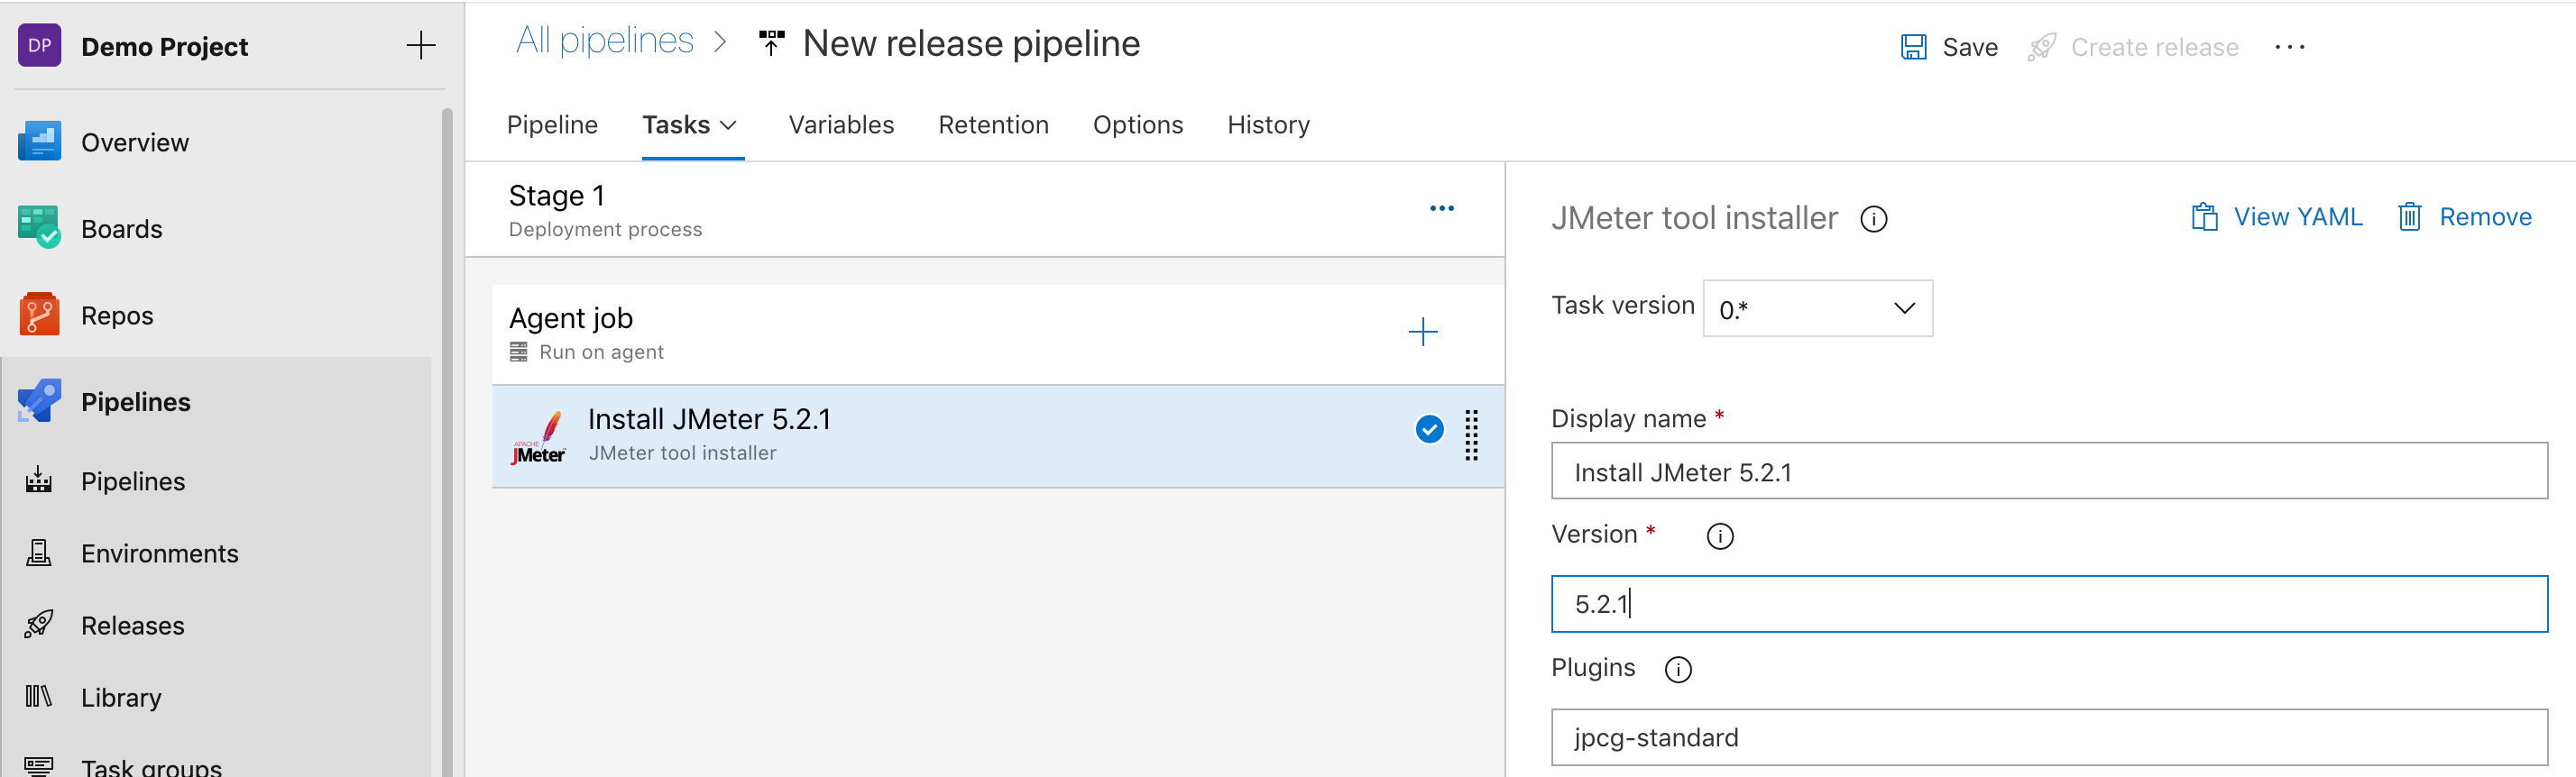The width and height of the screenshot is (2576, 777).
Task: Click the Task groups icon
Action: click(x=39, y=766)
